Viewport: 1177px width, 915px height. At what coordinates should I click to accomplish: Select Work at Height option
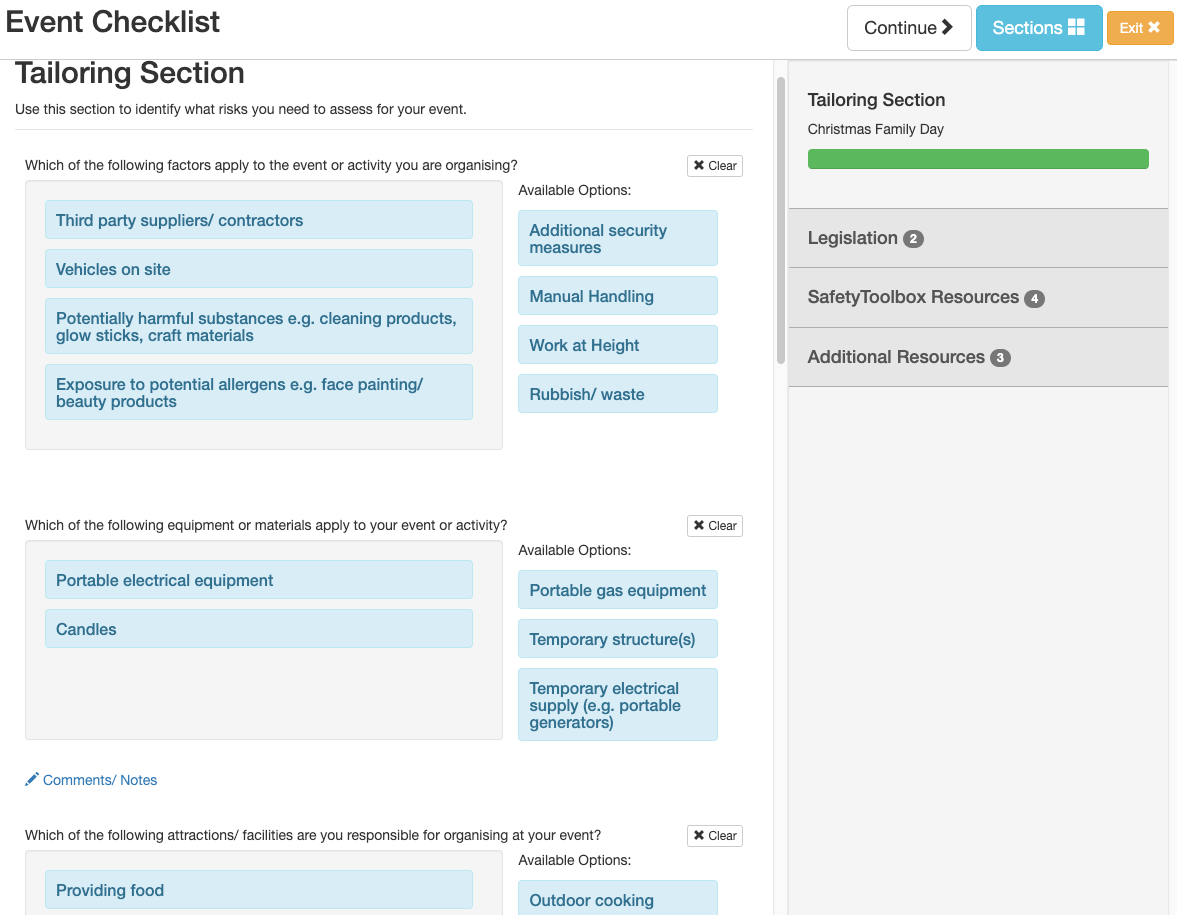tap(617, 345)
